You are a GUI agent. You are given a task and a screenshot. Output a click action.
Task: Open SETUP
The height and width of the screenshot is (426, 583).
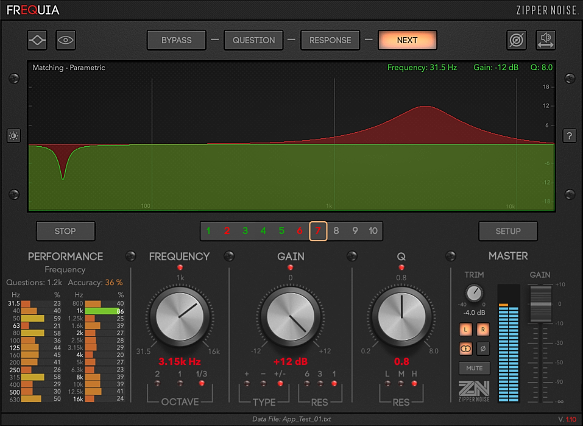pos(508,231)
